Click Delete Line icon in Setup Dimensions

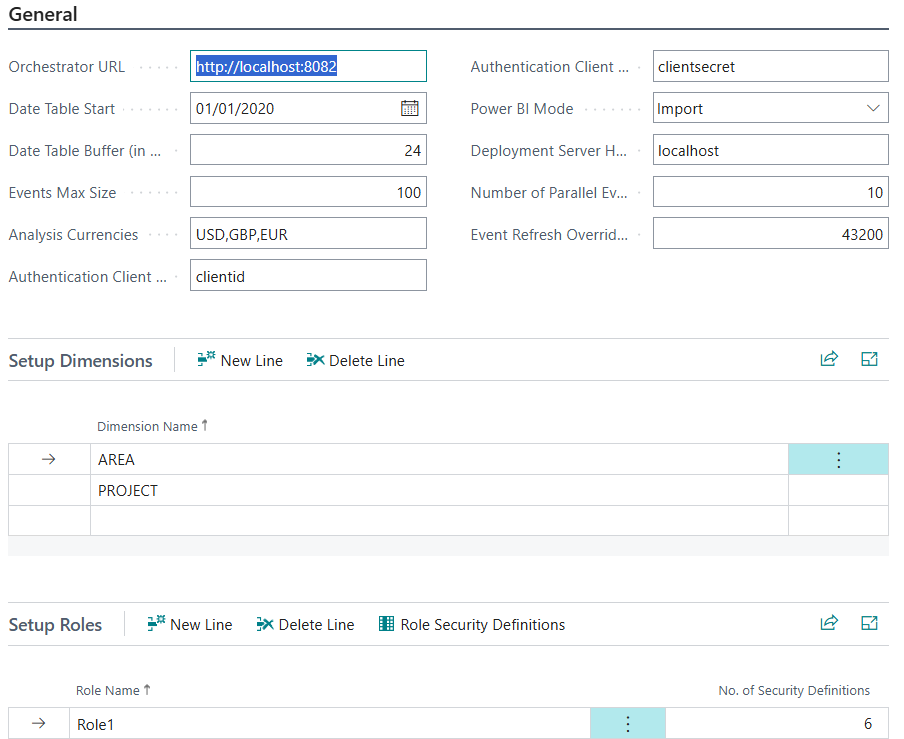tap(315, 360)
